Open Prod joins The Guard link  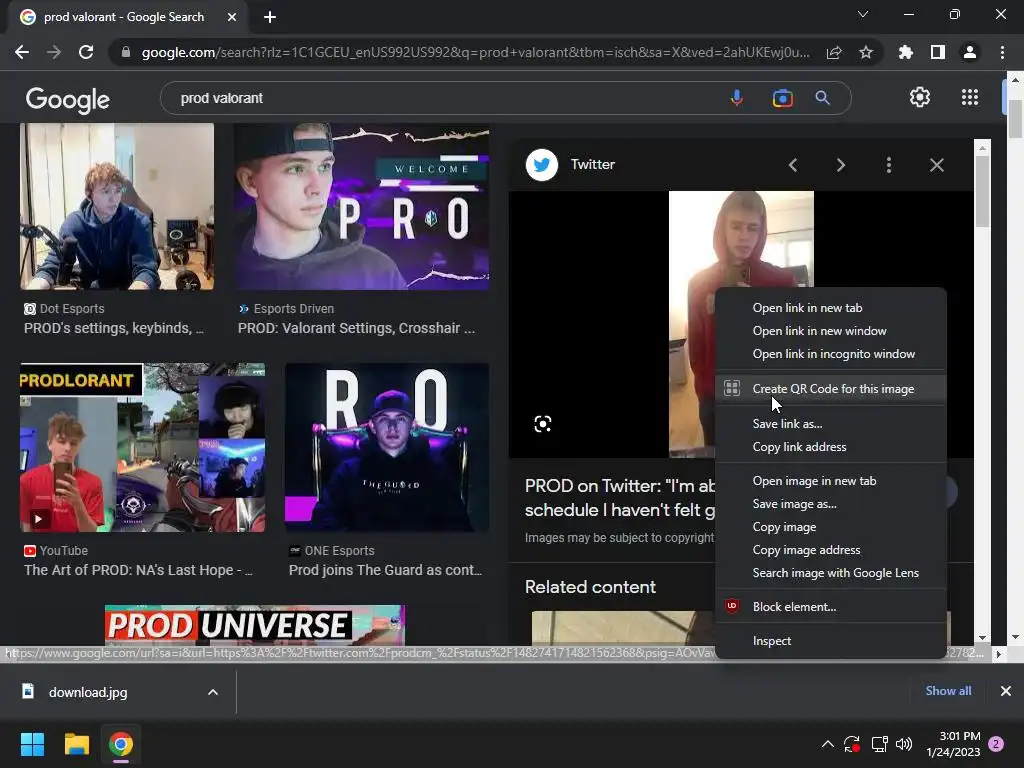385,570
